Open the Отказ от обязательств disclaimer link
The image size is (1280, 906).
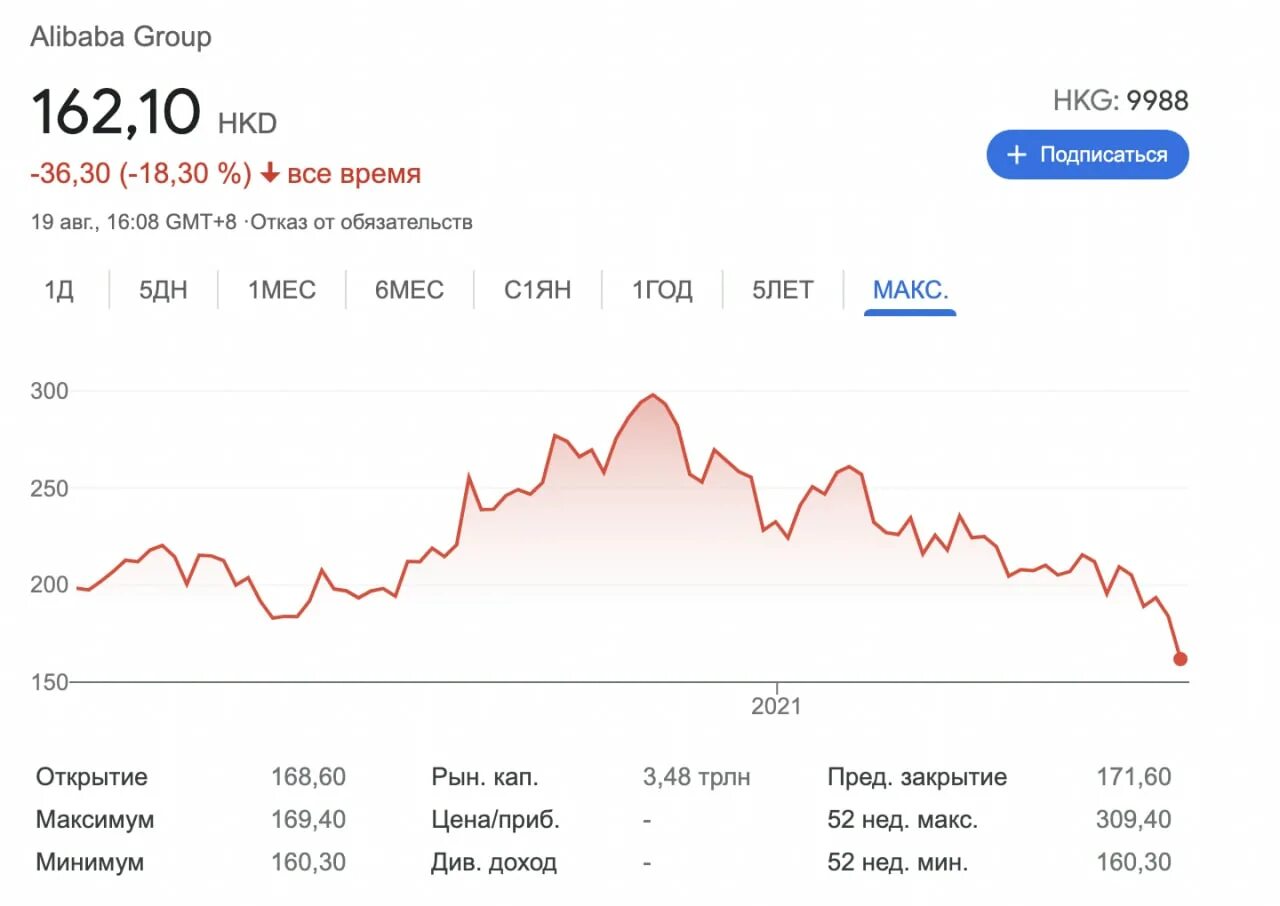pyautogui.click(x=361, y=222)
